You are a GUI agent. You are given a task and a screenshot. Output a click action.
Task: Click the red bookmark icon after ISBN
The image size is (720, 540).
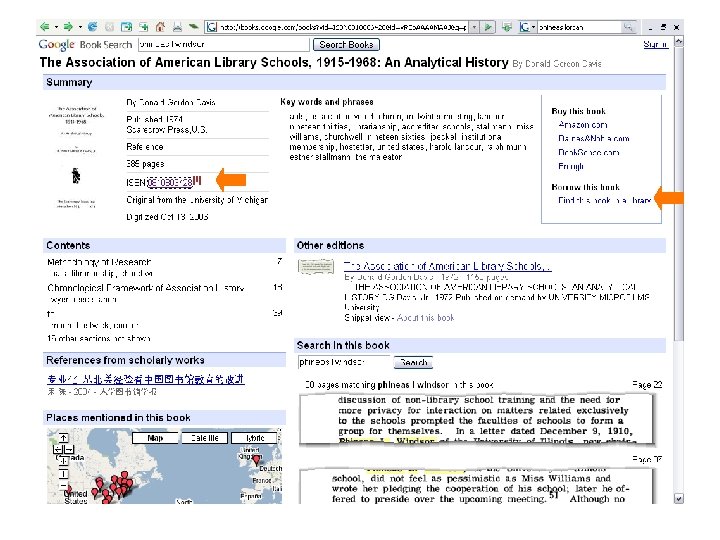tap(197, 180)
